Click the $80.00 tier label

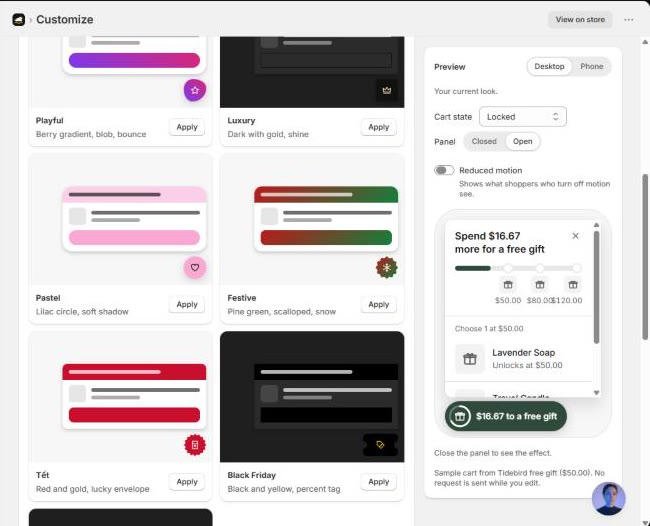540,301
